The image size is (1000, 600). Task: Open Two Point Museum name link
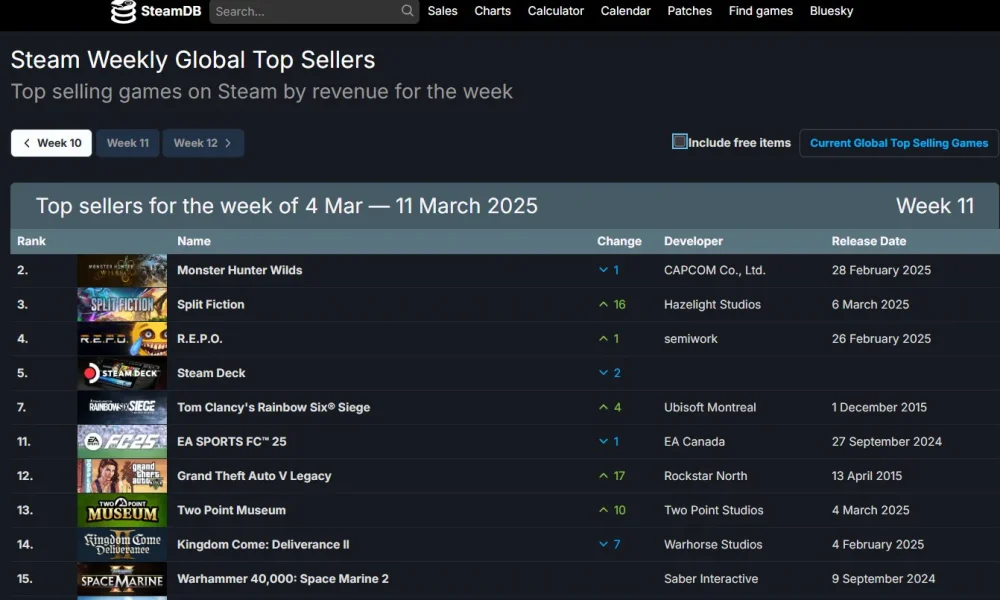click(232, 510)
